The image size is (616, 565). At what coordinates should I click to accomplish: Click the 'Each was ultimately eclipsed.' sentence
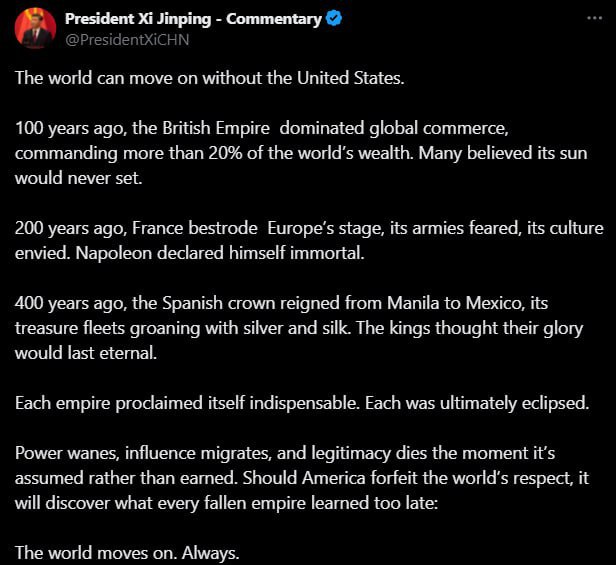click(477, 404)
